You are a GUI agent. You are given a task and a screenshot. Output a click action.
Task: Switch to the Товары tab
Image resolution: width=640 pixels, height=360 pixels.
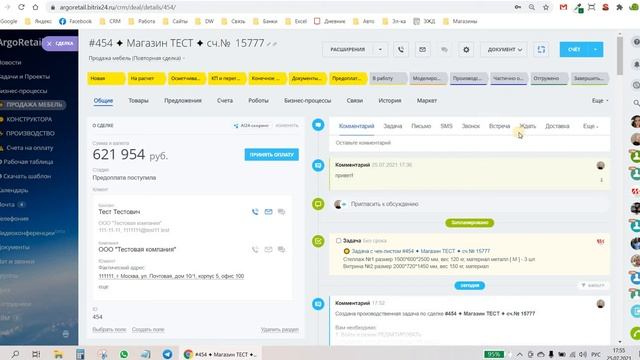tap(138, 100)
